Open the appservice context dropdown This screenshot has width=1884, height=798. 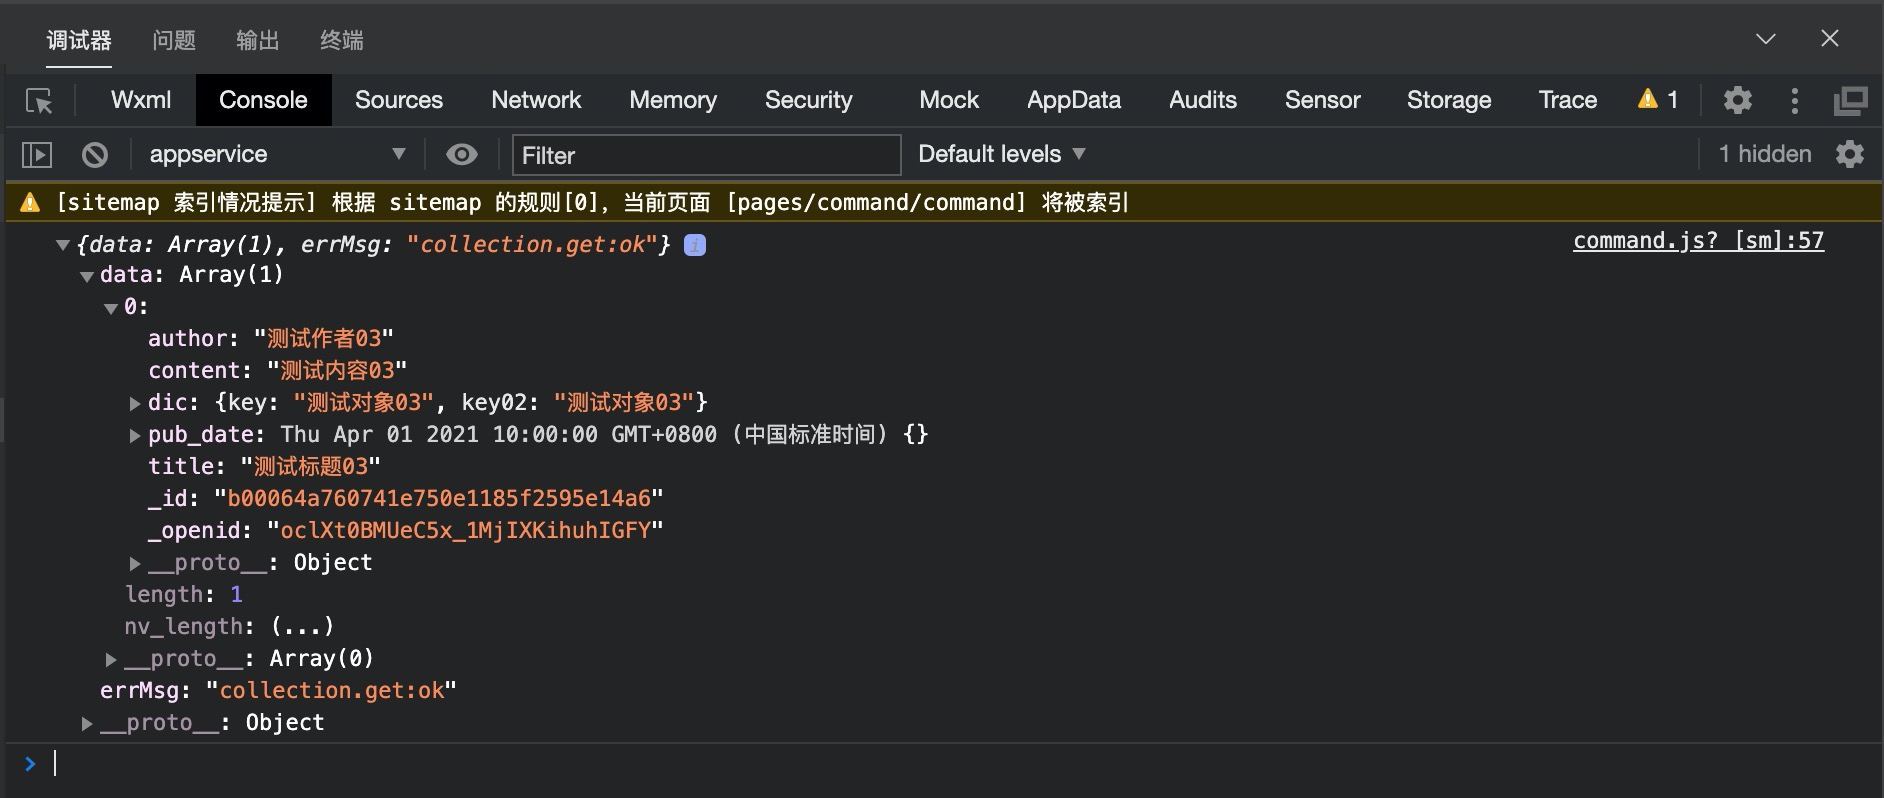point(277,154)
